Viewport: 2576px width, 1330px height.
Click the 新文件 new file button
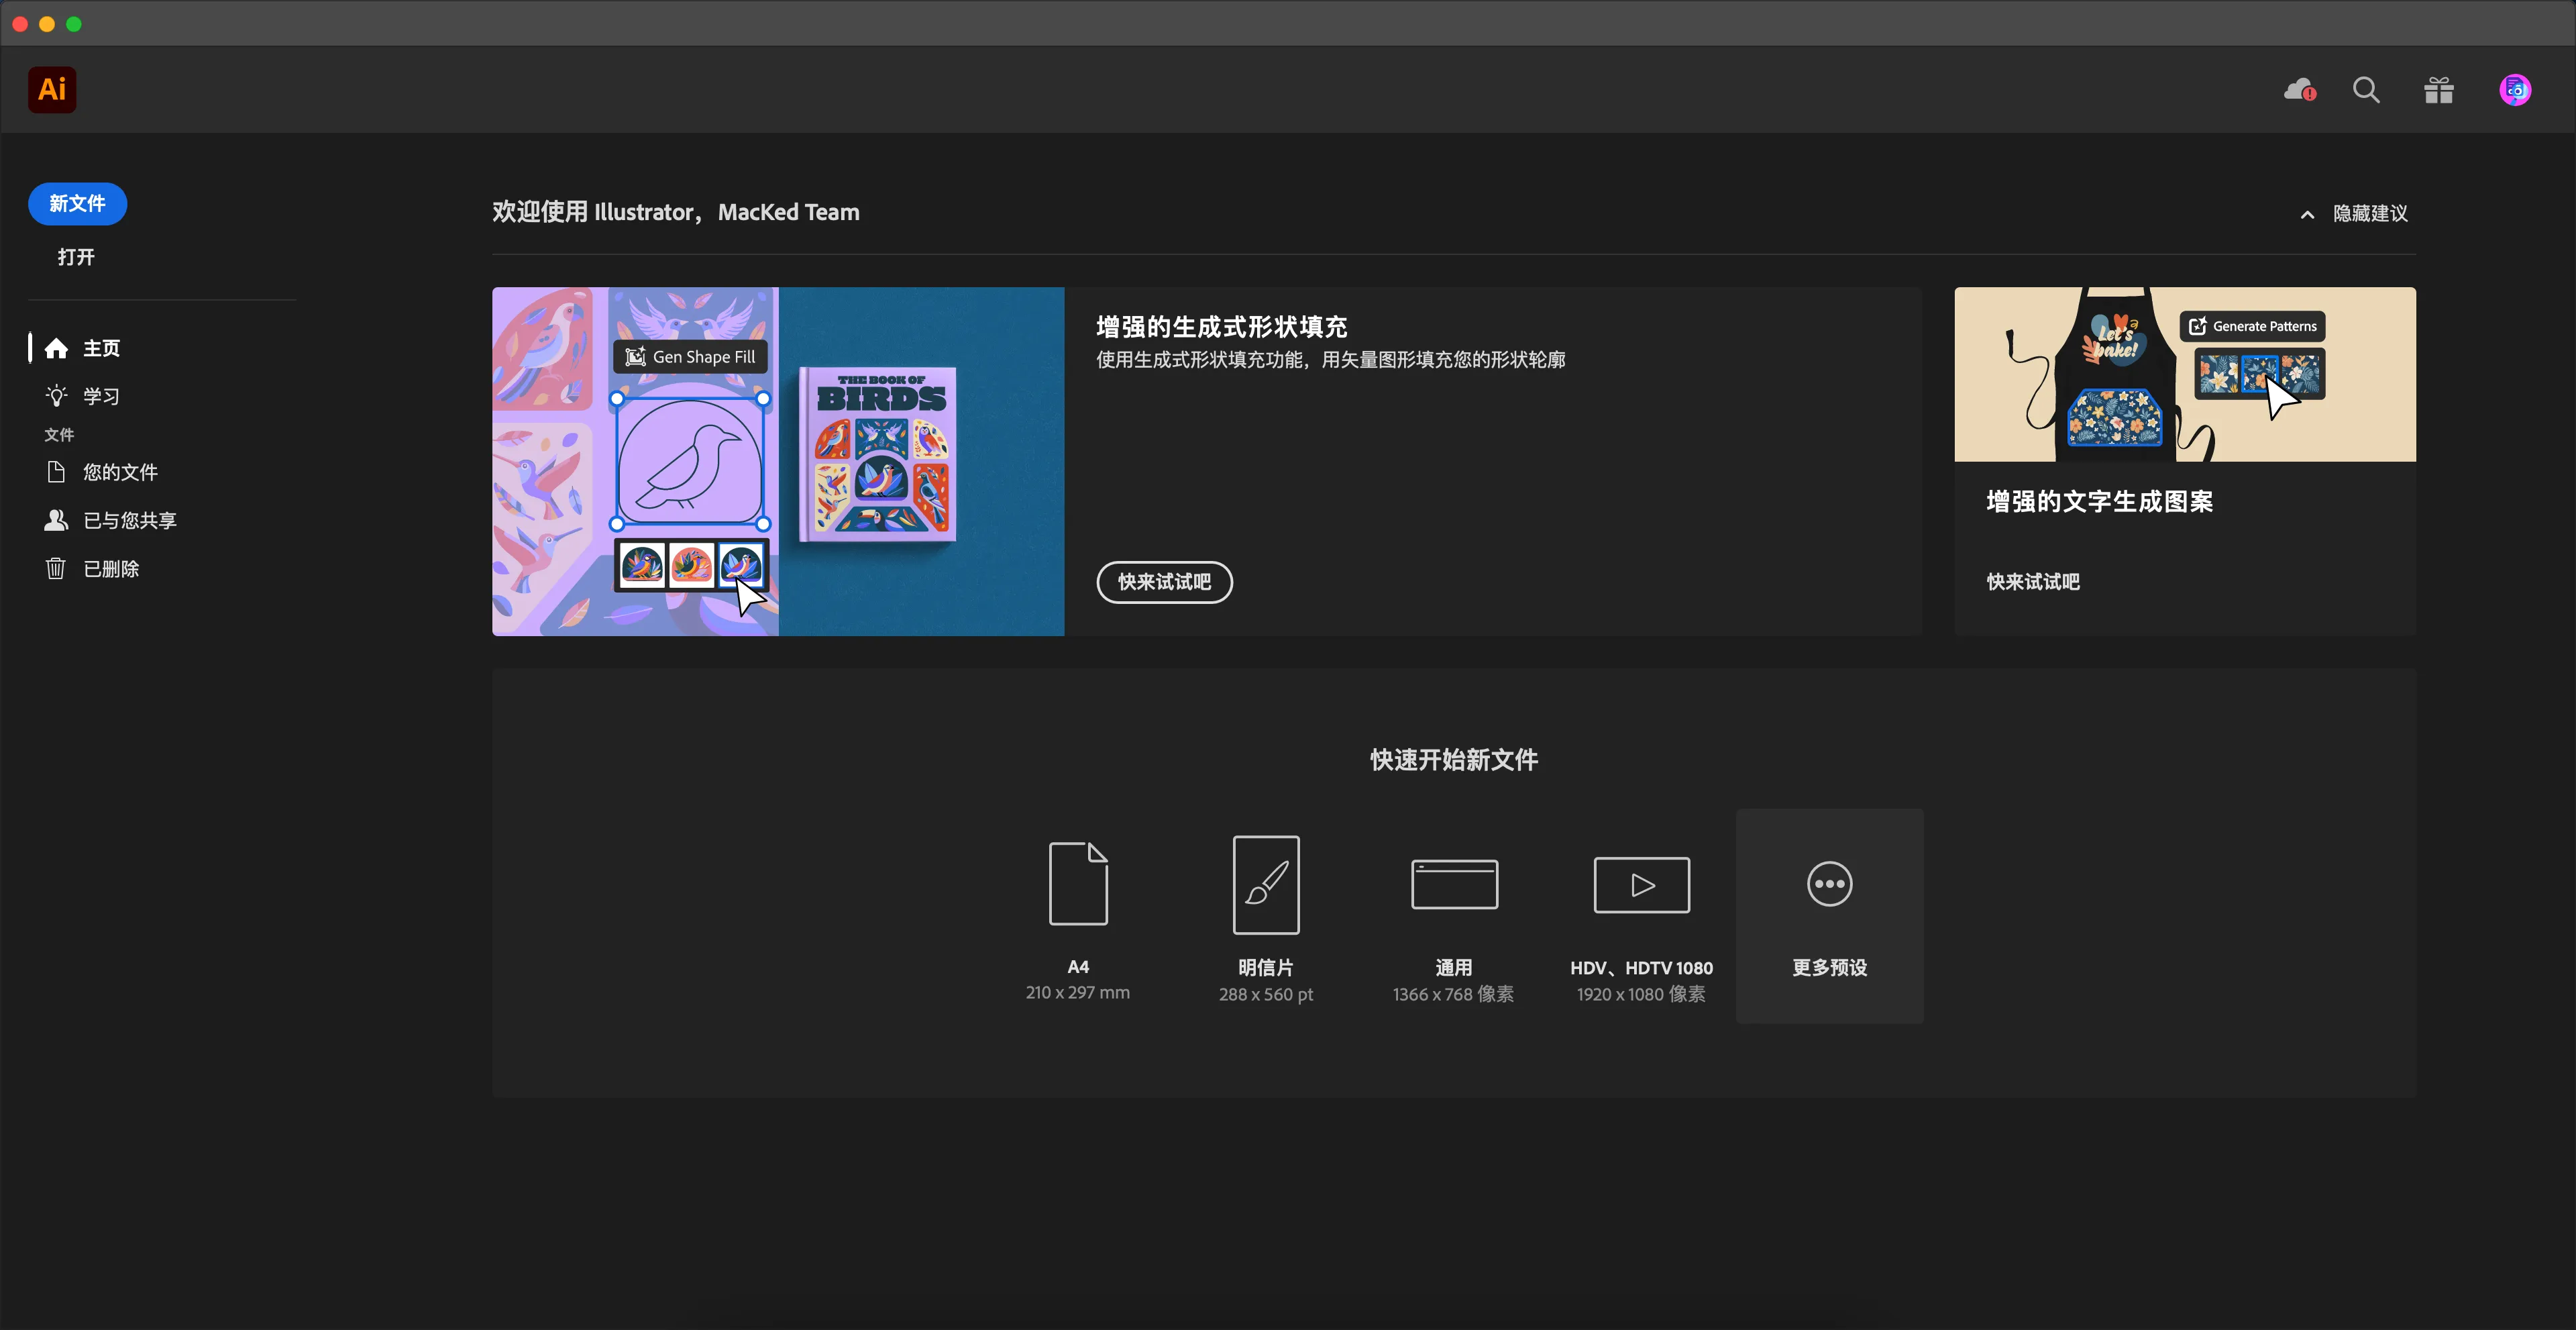(77, 204)
